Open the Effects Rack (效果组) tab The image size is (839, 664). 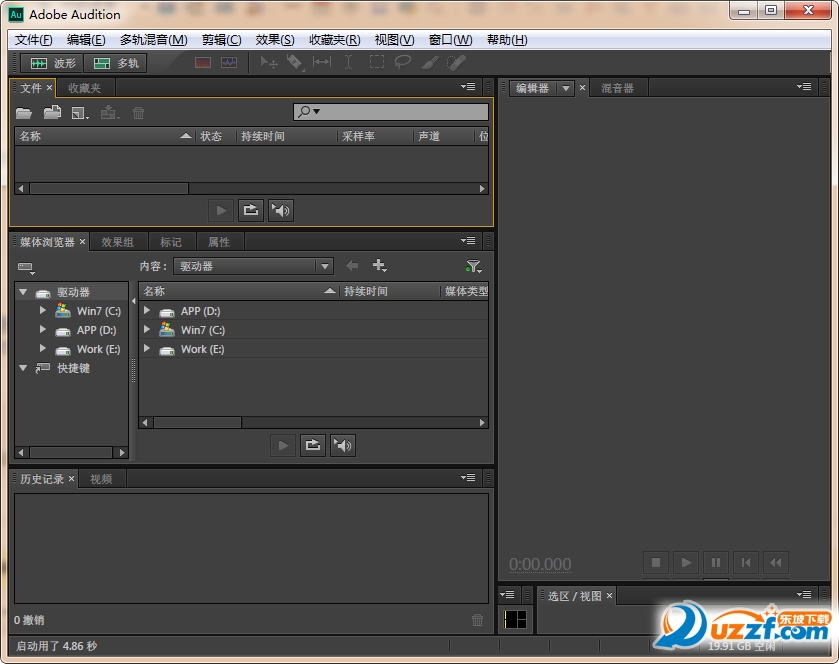[117, 242]
